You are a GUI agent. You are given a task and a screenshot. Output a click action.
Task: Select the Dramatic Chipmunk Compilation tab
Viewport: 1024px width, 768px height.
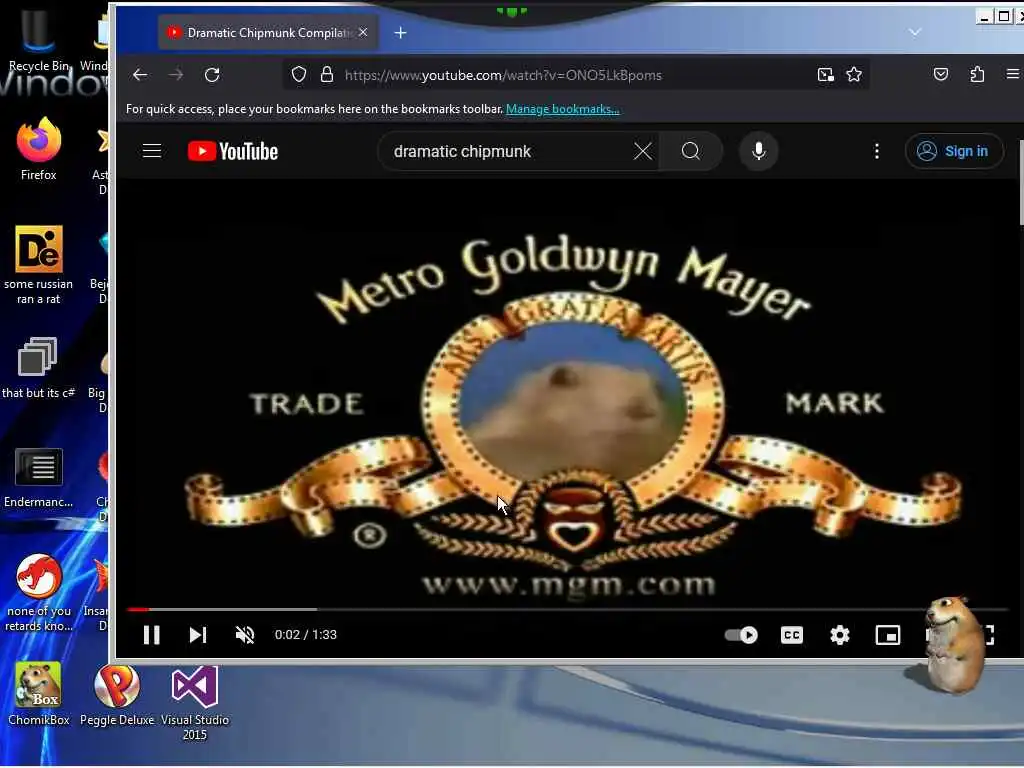click(x=268, y=33)
